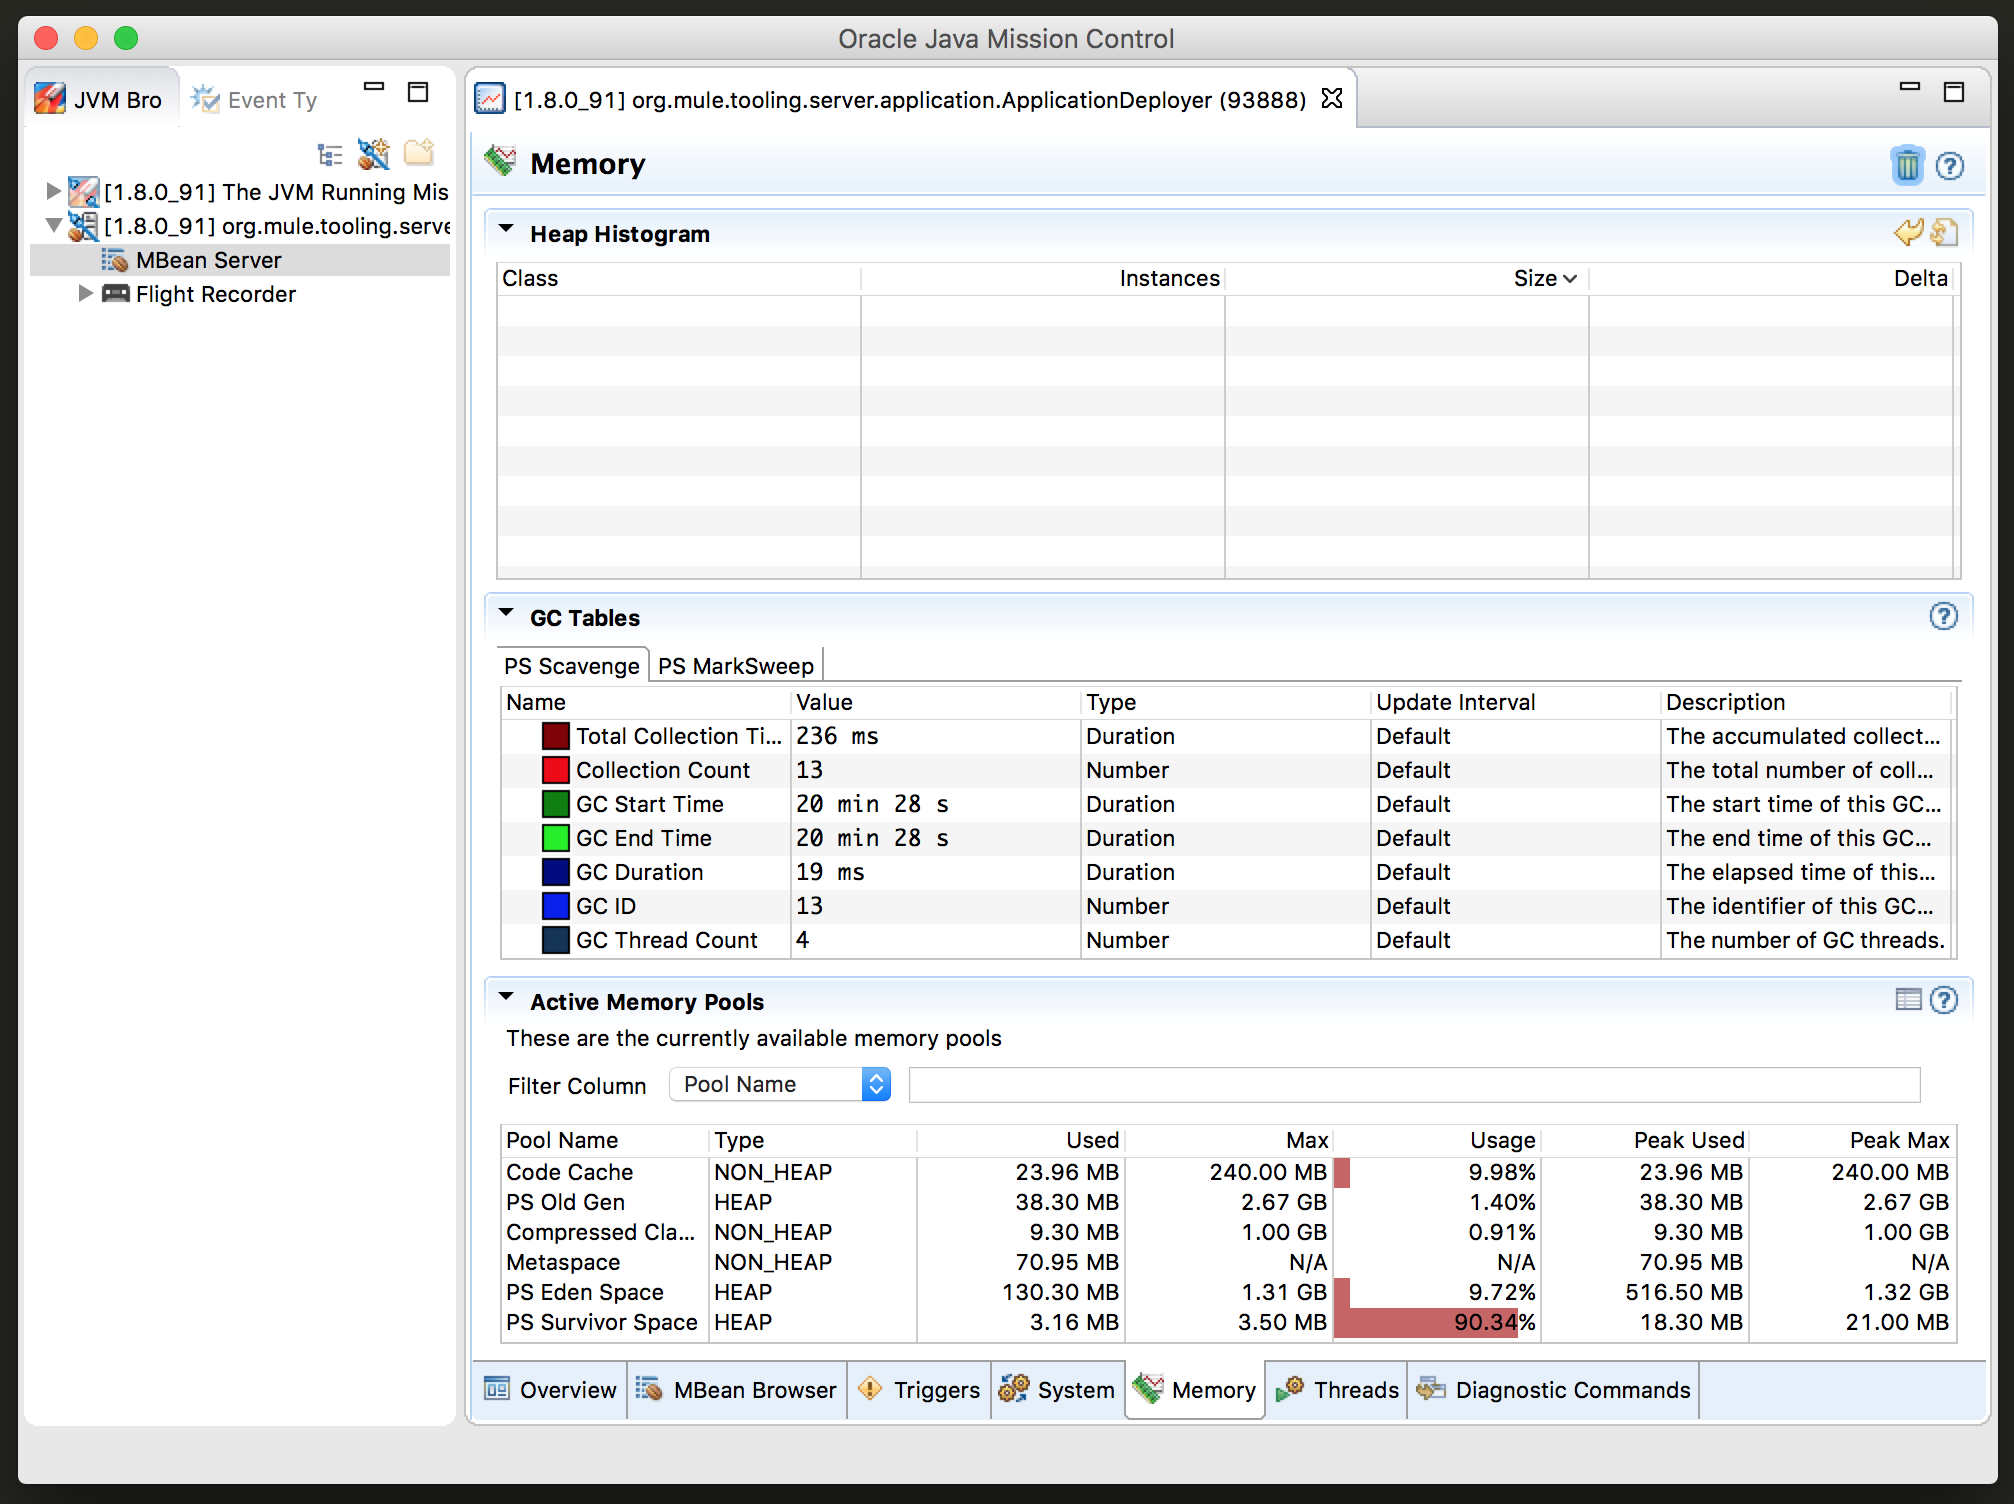Select the Compressed Class Space pool row
This screenshot has height=1504, width=2014.
(x=1228, y=1232)
